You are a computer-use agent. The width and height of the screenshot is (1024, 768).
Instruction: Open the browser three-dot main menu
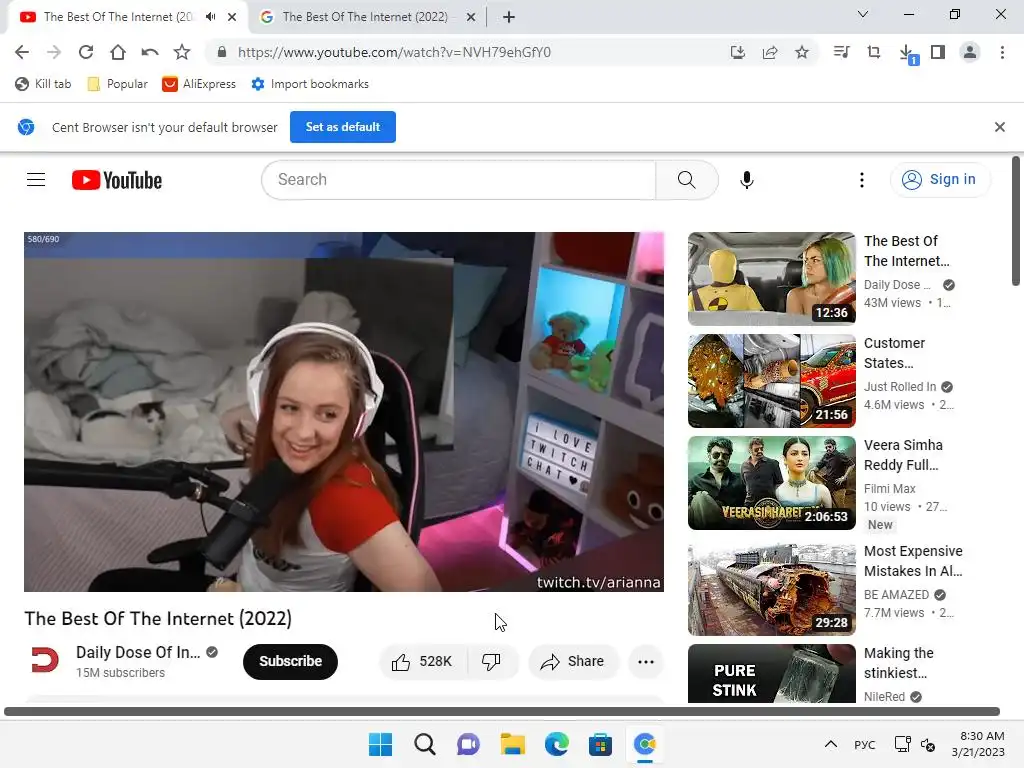pos(1002,52)
